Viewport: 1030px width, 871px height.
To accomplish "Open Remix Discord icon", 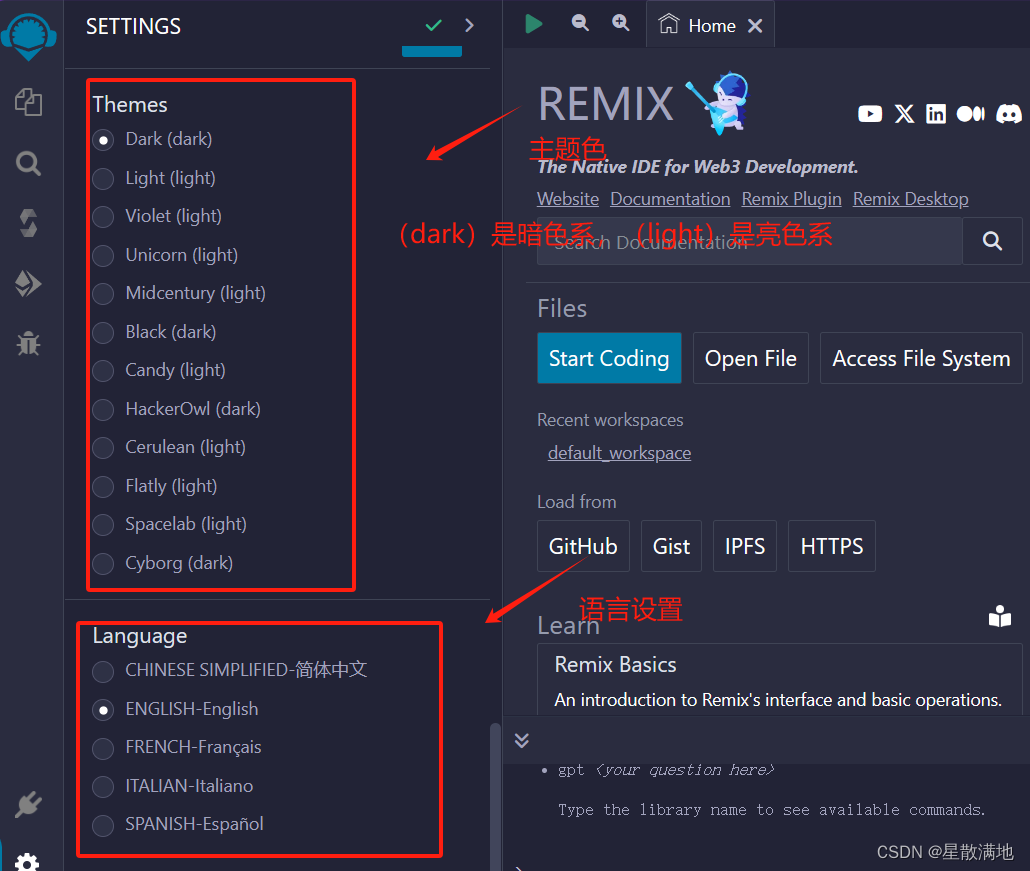I will point(1008,114).
